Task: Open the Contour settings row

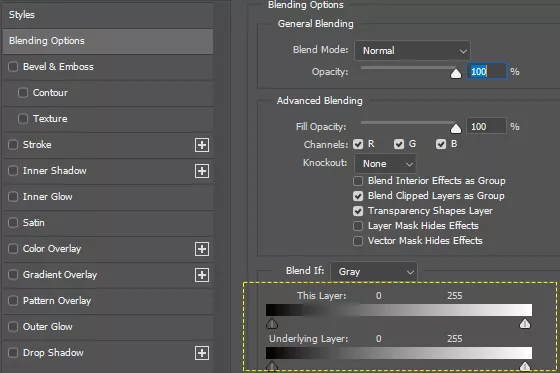Action: (108, 93)
